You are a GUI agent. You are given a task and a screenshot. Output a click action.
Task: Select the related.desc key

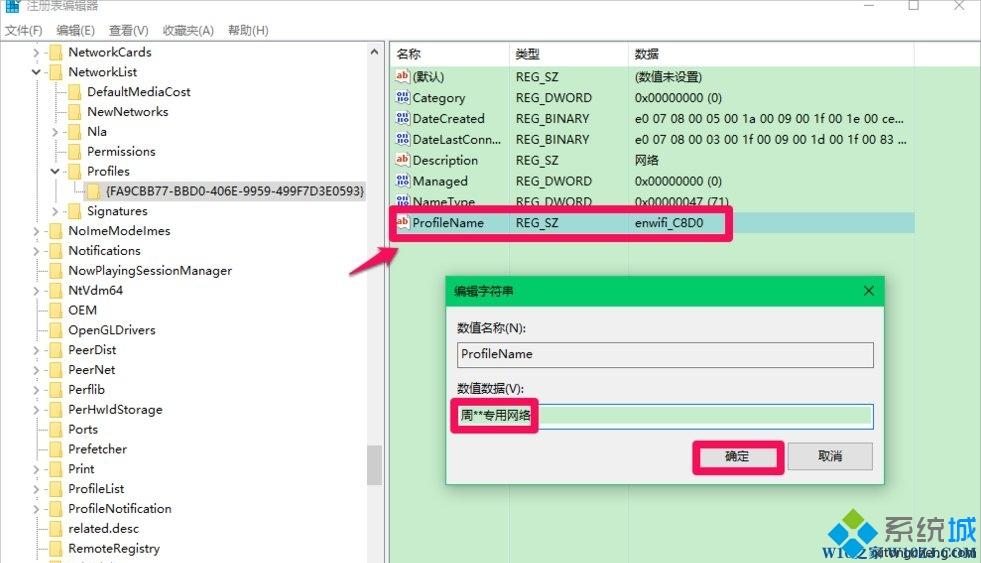103,529
